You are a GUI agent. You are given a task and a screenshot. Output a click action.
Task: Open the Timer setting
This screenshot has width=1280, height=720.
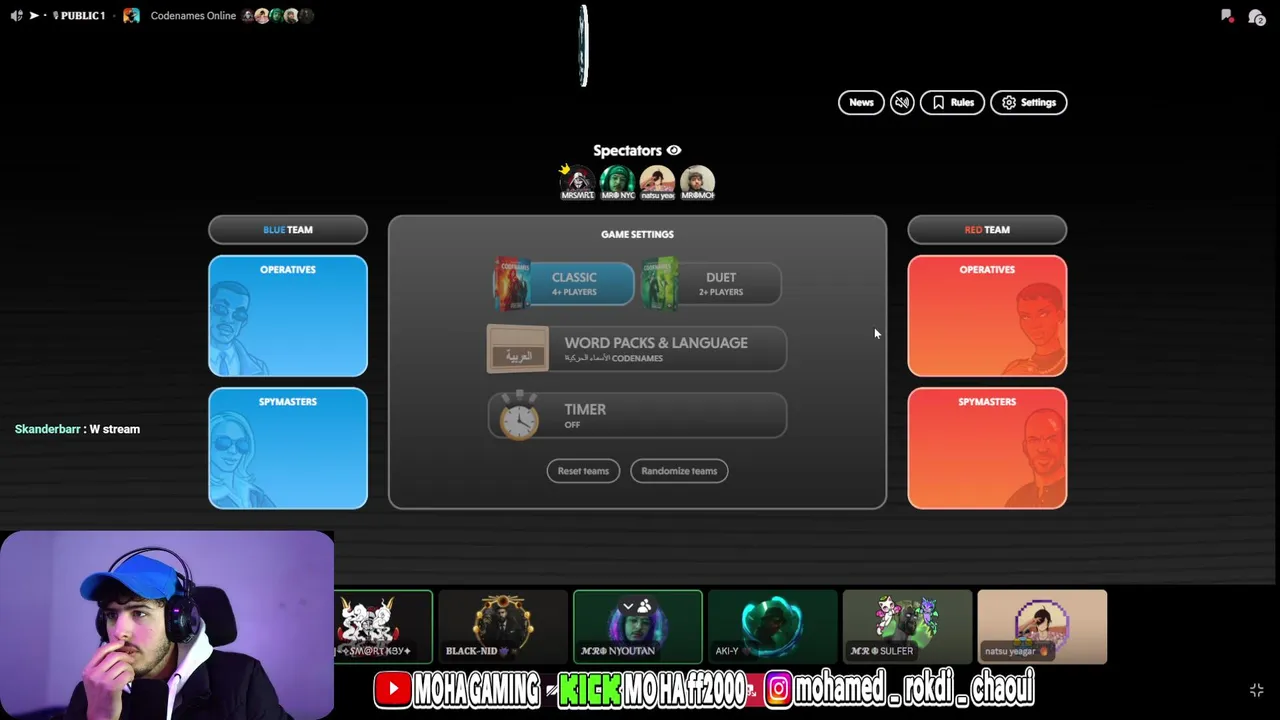[x=637, y=416]
